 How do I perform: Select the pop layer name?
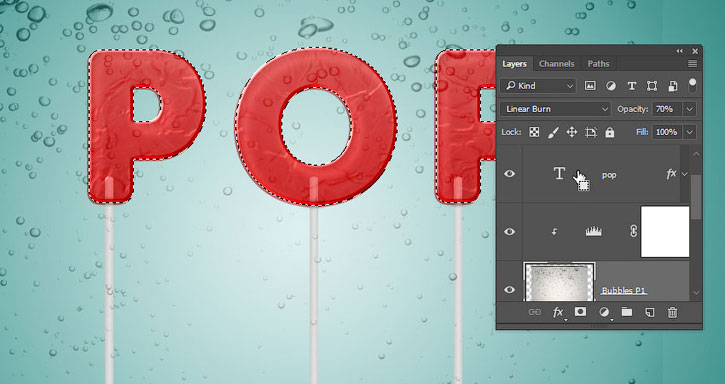pos(609,175)
